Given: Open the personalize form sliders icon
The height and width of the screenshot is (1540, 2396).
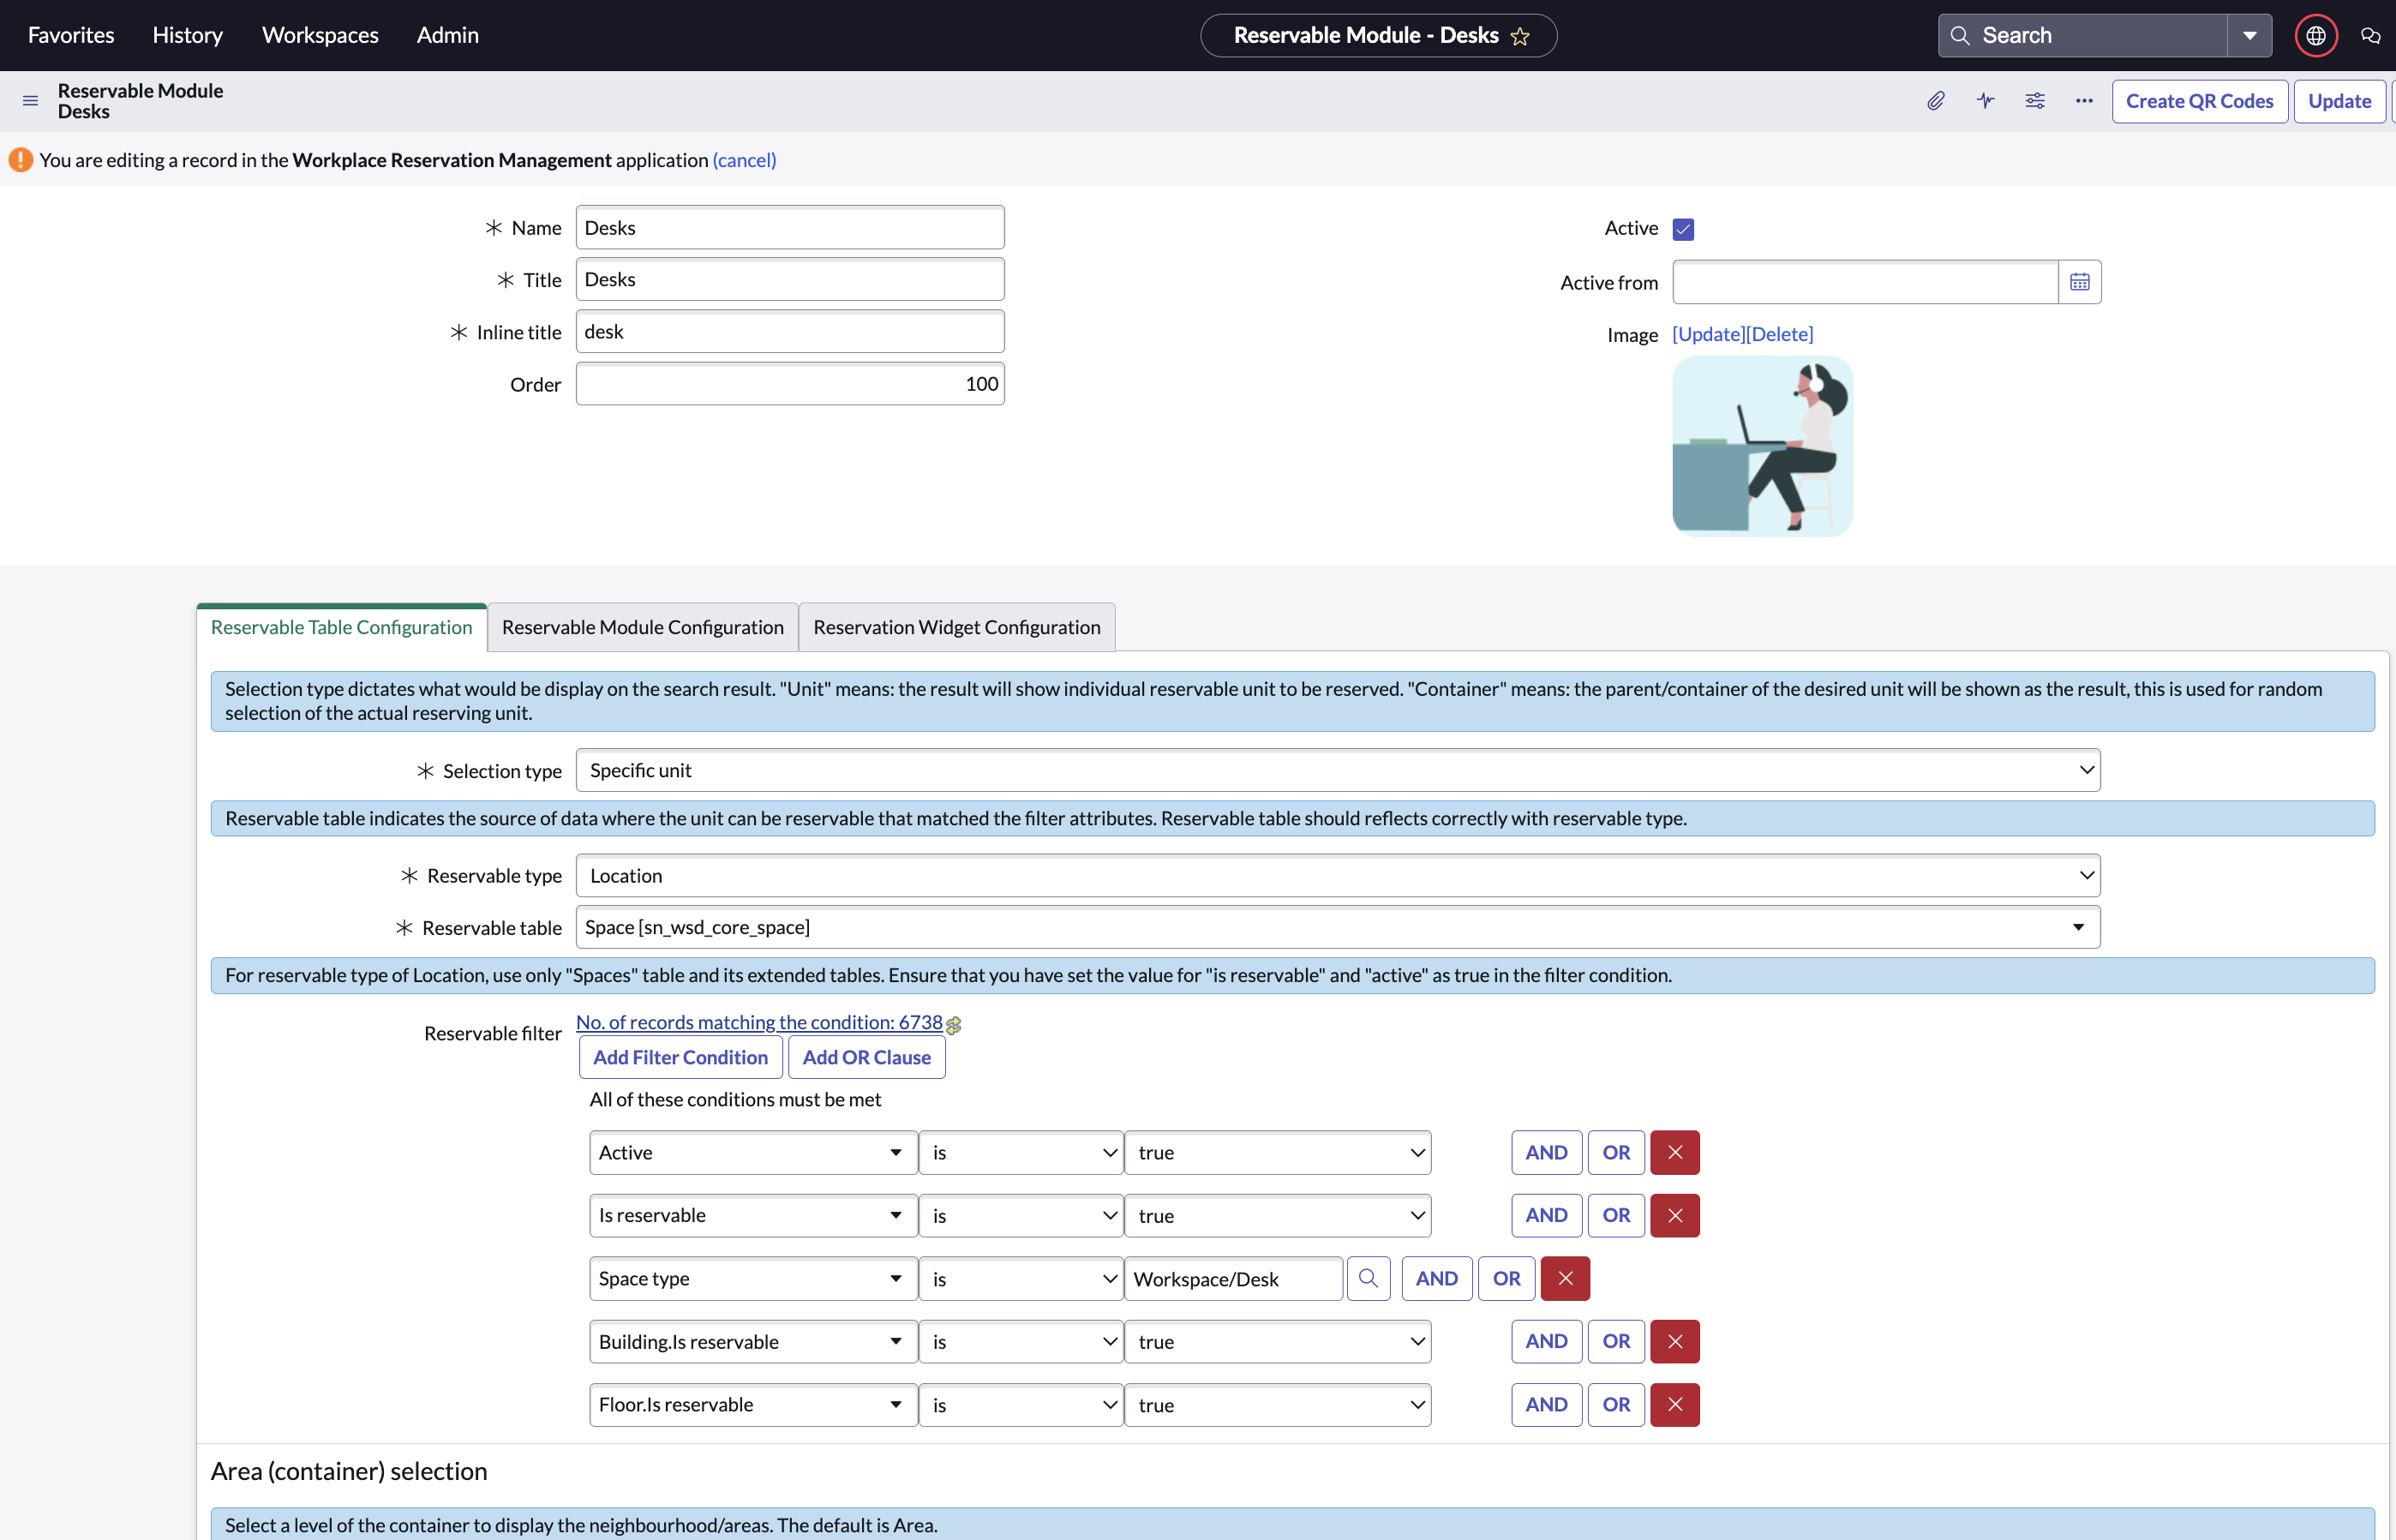Looking at the screenshot, I should pos(2035,101).
